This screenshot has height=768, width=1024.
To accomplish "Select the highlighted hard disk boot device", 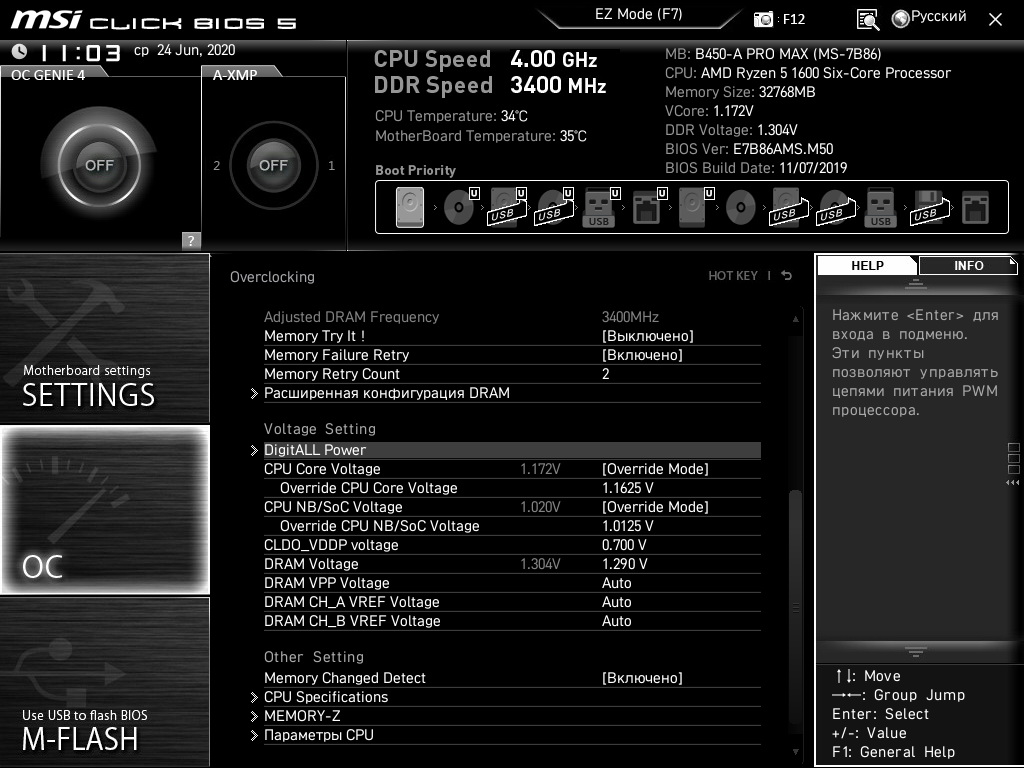I will [409, 208].
